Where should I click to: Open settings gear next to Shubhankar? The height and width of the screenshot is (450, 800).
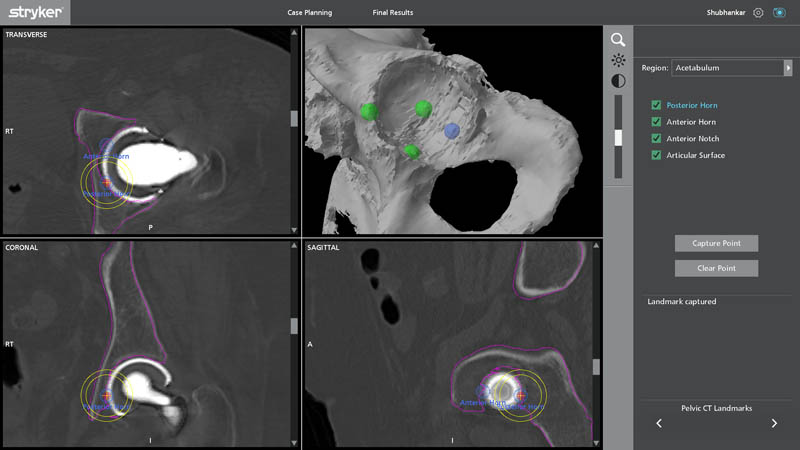tap(758, 13)
